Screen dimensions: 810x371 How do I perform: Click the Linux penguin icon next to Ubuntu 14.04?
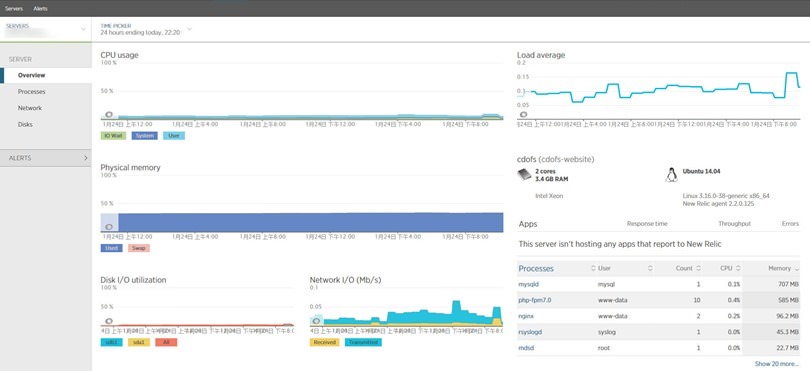[x=671, y=175]
